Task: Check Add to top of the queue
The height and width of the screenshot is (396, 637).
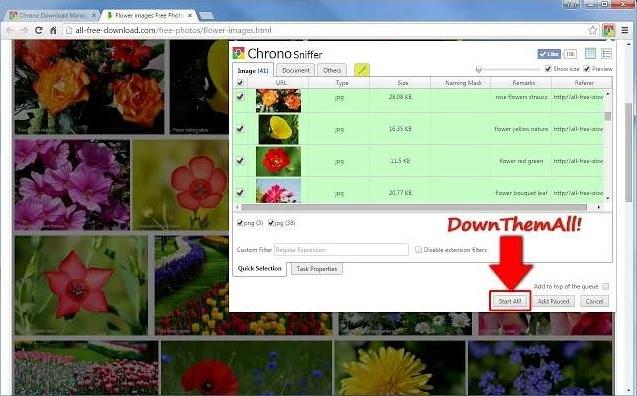Action: point(605,287)
